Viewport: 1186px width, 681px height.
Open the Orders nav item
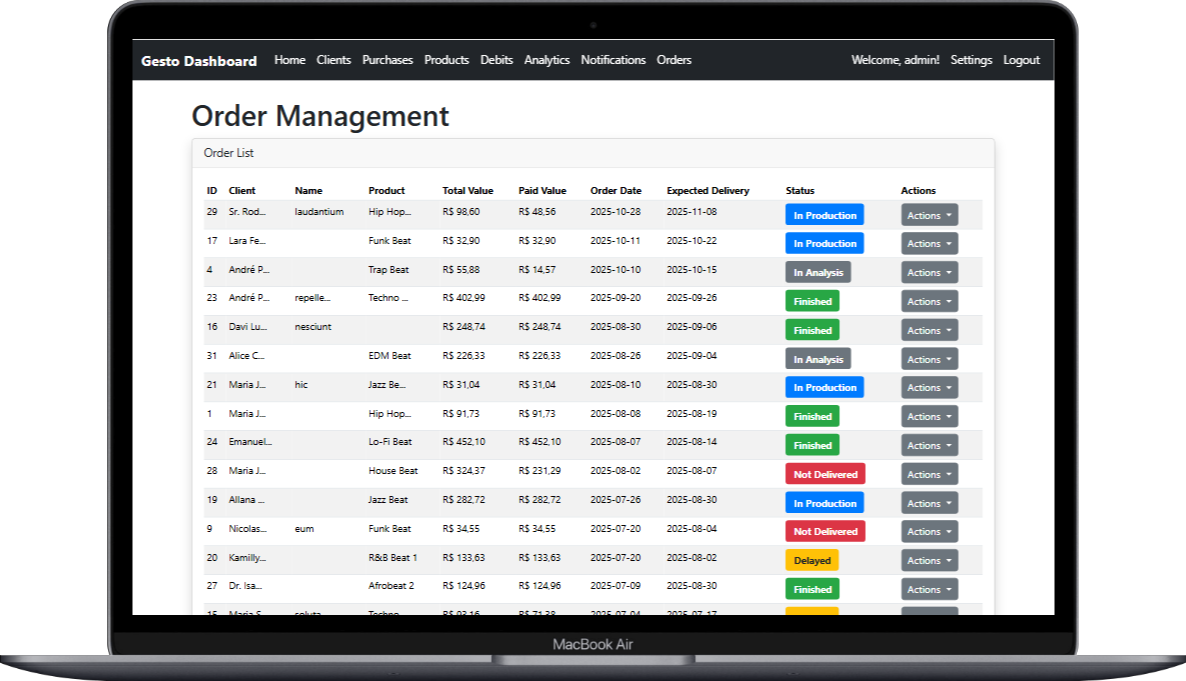pyautogui.click(x=674, y=60)
